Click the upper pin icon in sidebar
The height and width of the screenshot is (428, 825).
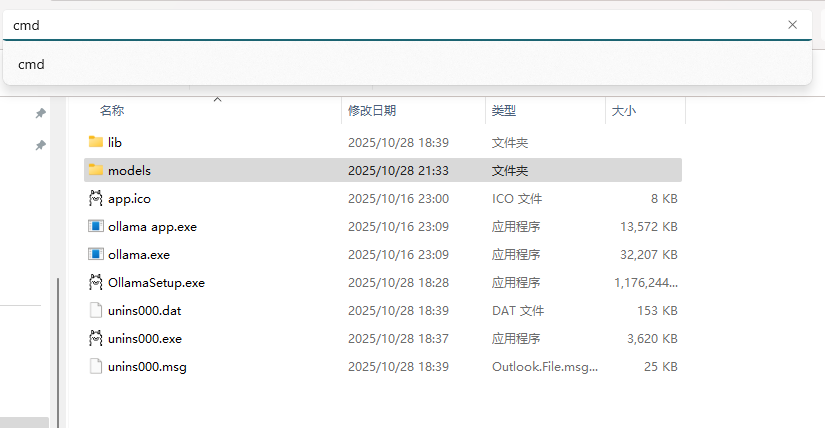coord(41,113)
